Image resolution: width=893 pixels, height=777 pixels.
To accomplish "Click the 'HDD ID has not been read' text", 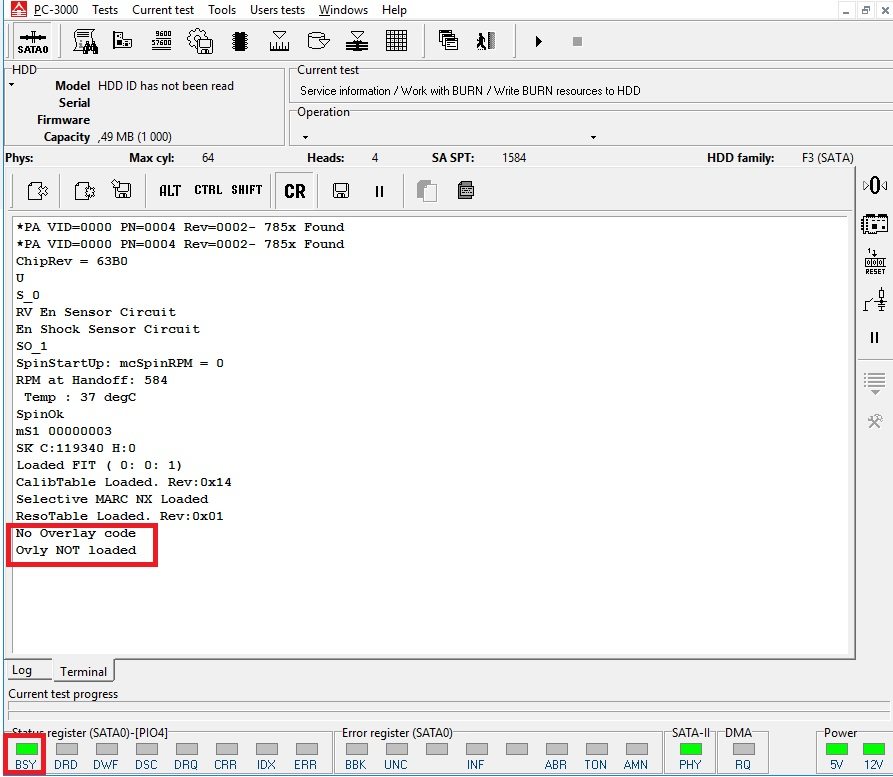I will 166,85.
